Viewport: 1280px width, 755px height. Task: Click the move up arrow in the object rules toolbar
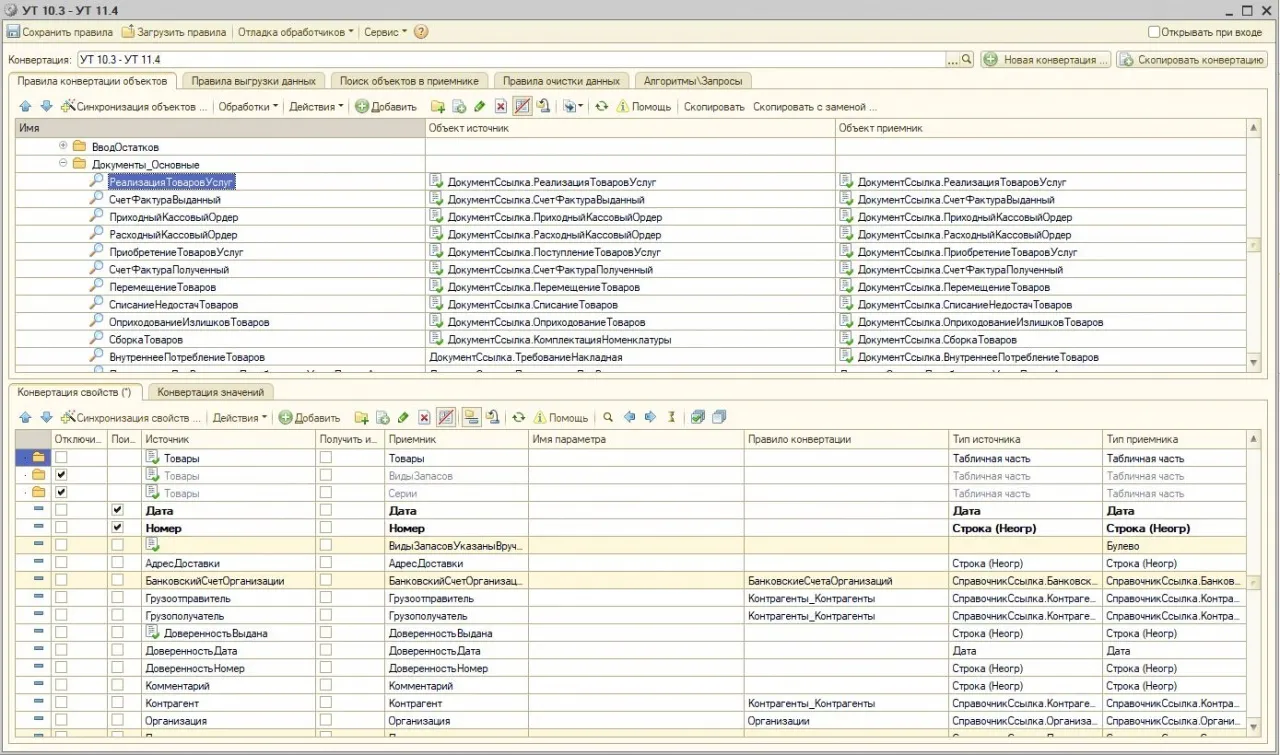click(26, 106)
